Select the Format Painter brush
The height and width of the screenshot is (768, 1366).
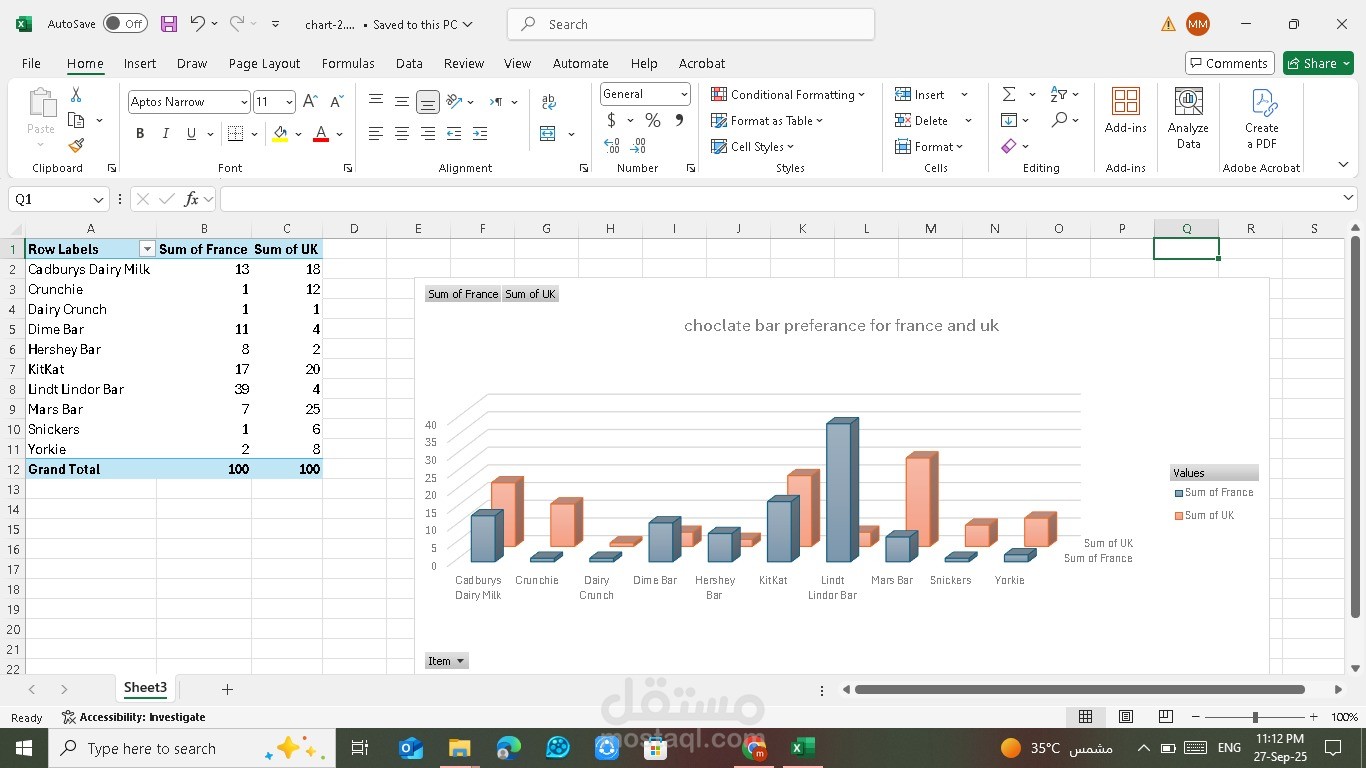[76, 146]
